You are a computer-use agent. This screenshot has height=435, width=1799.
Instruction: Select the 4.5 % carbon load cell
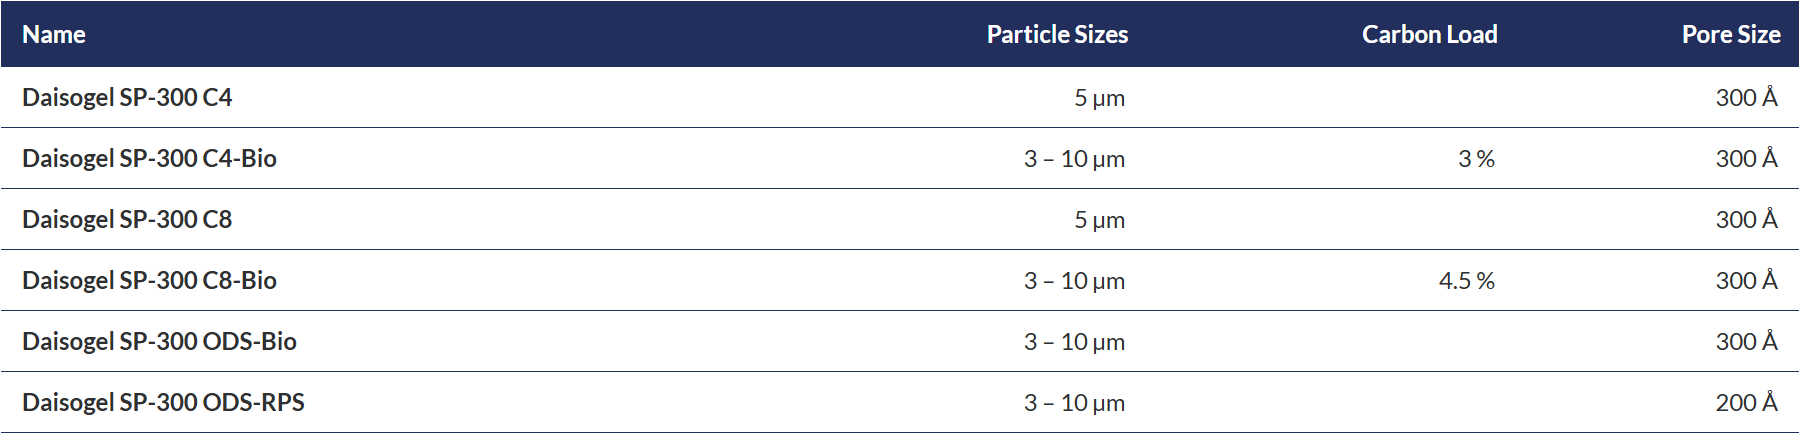pos(1466,280)
